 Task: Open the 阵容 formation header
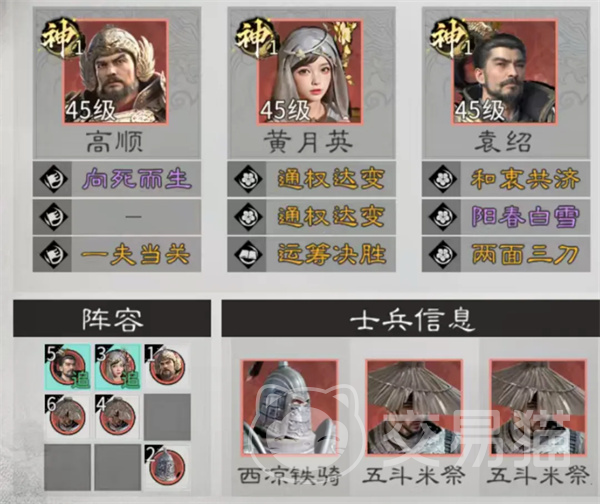(x=112, y=318)
